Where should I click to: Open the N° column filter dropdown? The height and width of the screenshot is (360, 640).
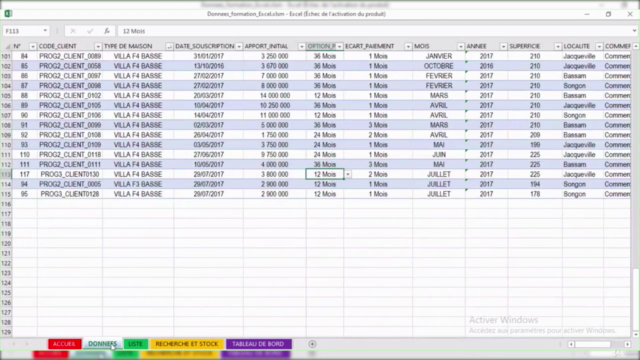click(x=33, y=47)
